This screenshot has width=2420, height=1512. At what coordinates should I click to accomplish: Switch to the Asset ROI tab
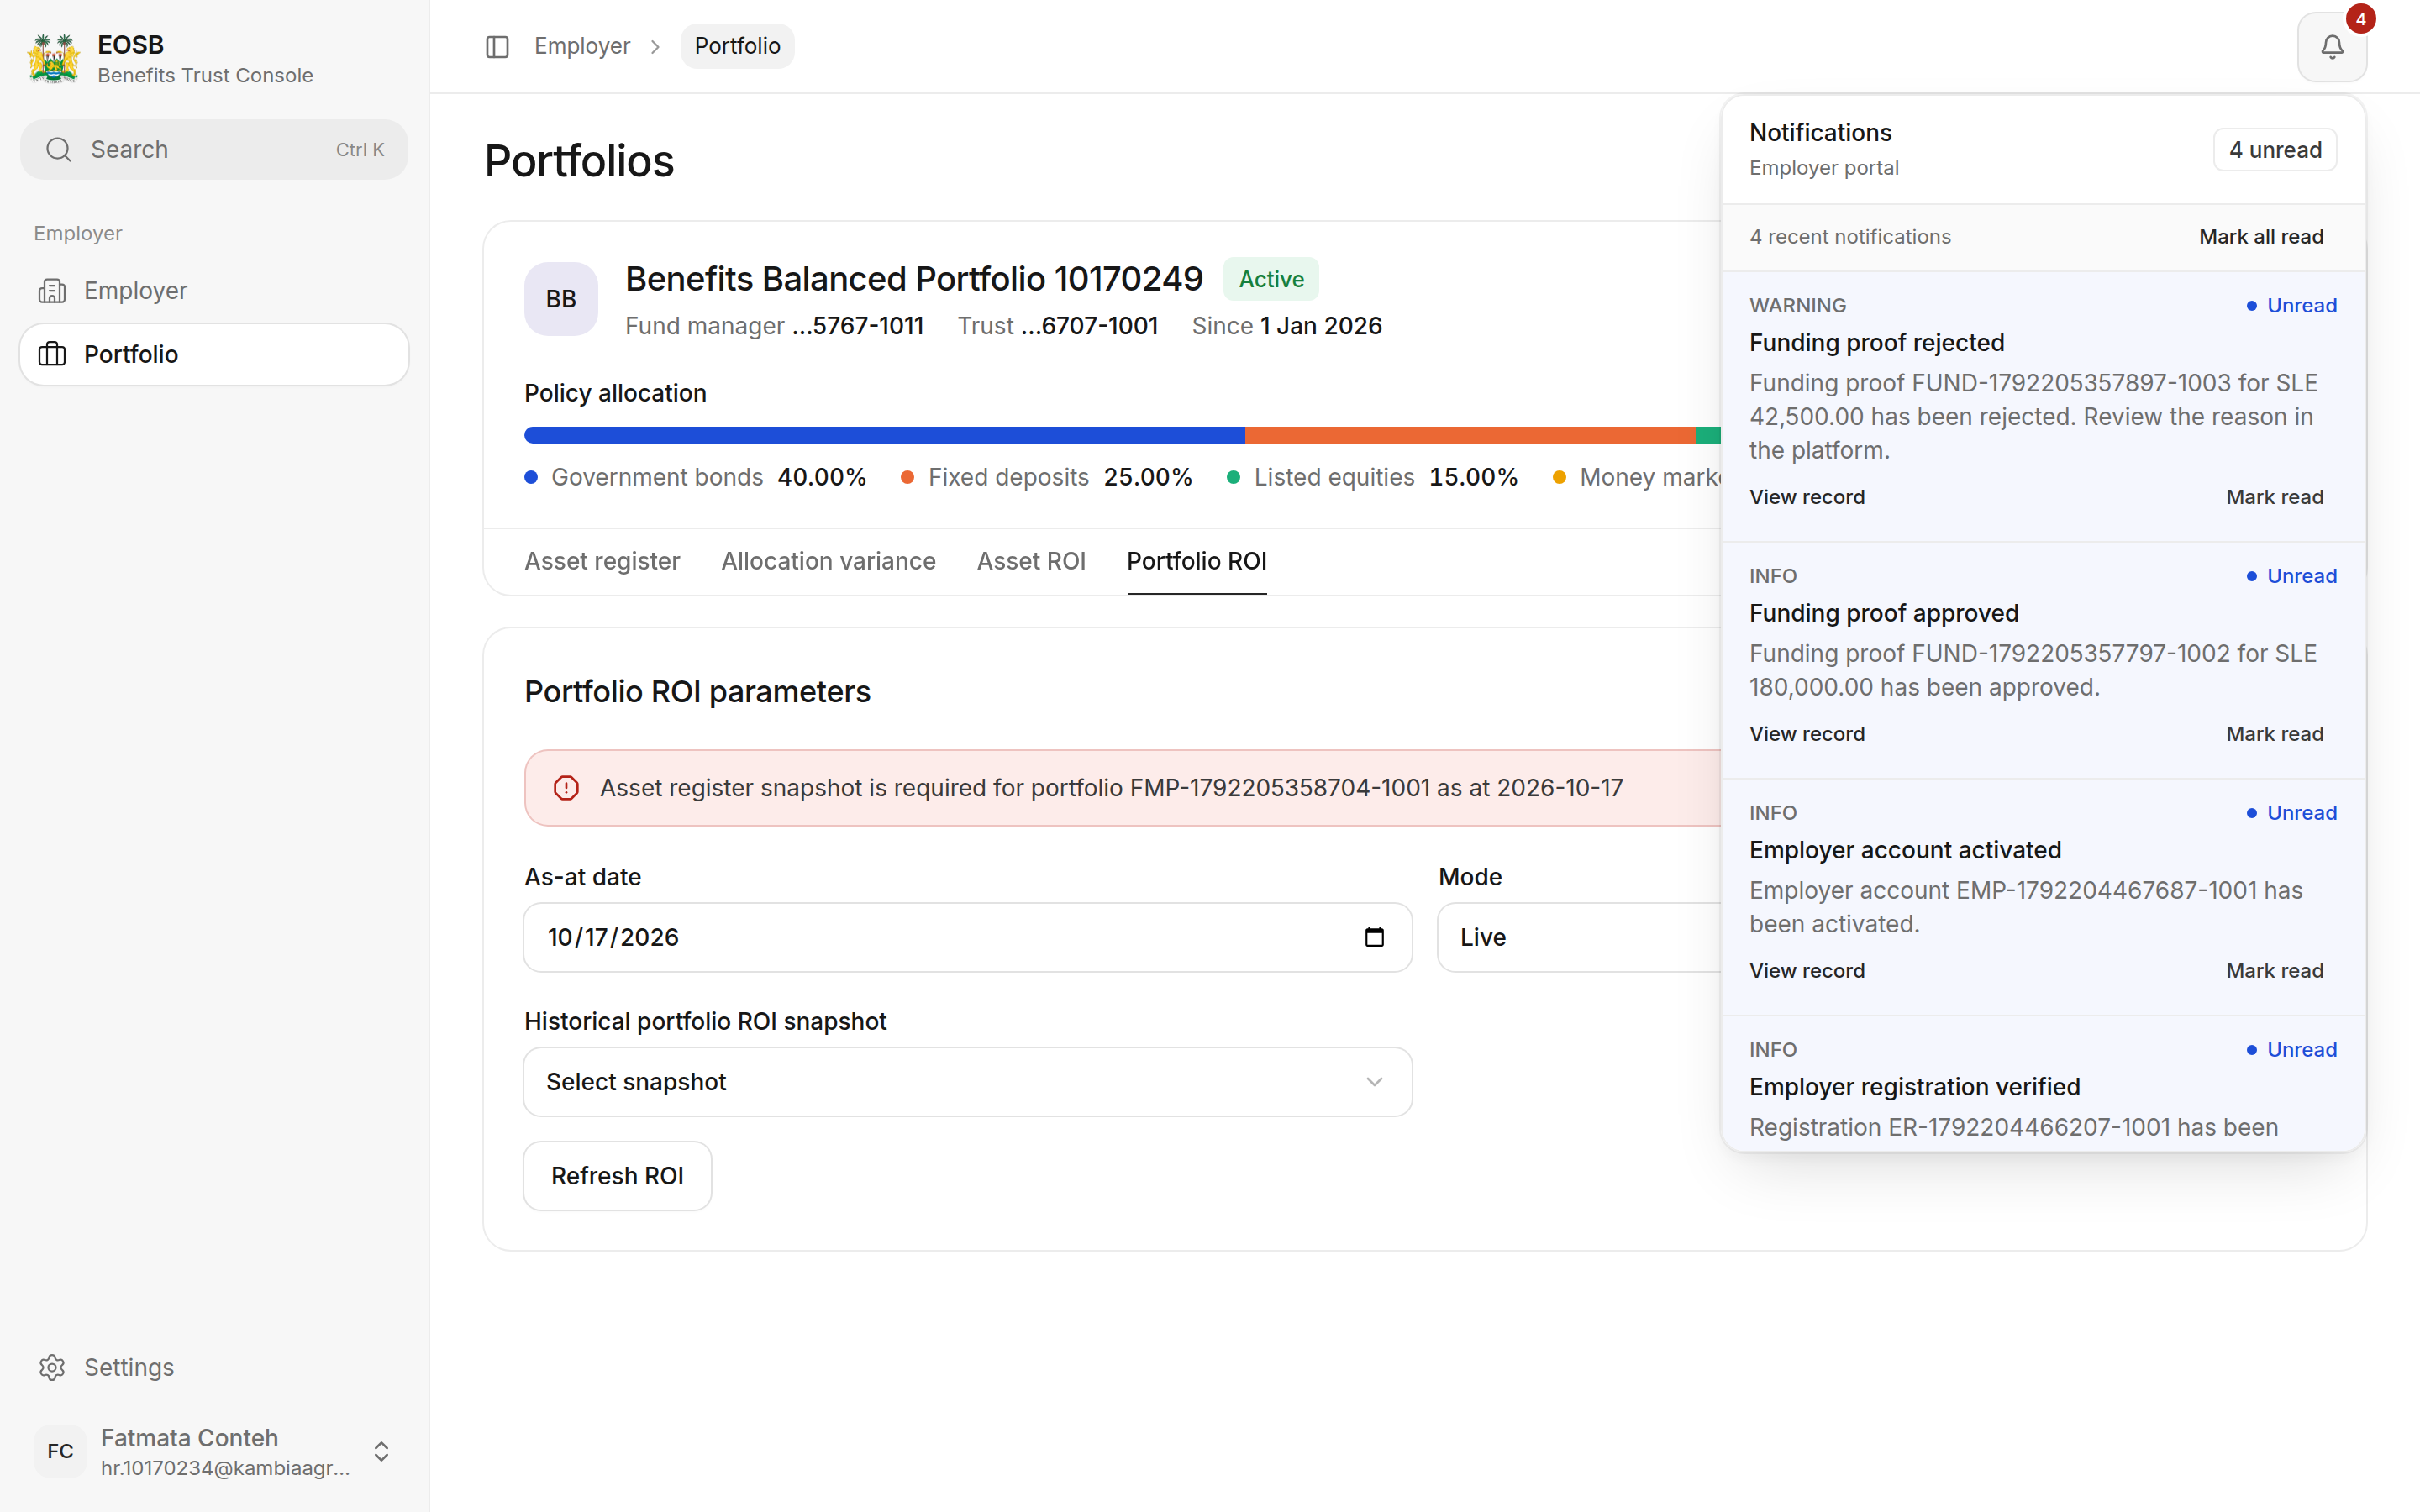[x=1031, y=561]
